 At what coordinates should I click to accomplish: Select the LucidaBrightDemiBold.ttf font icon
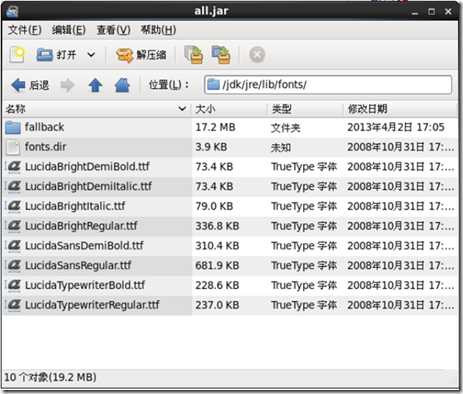point(14,167)
